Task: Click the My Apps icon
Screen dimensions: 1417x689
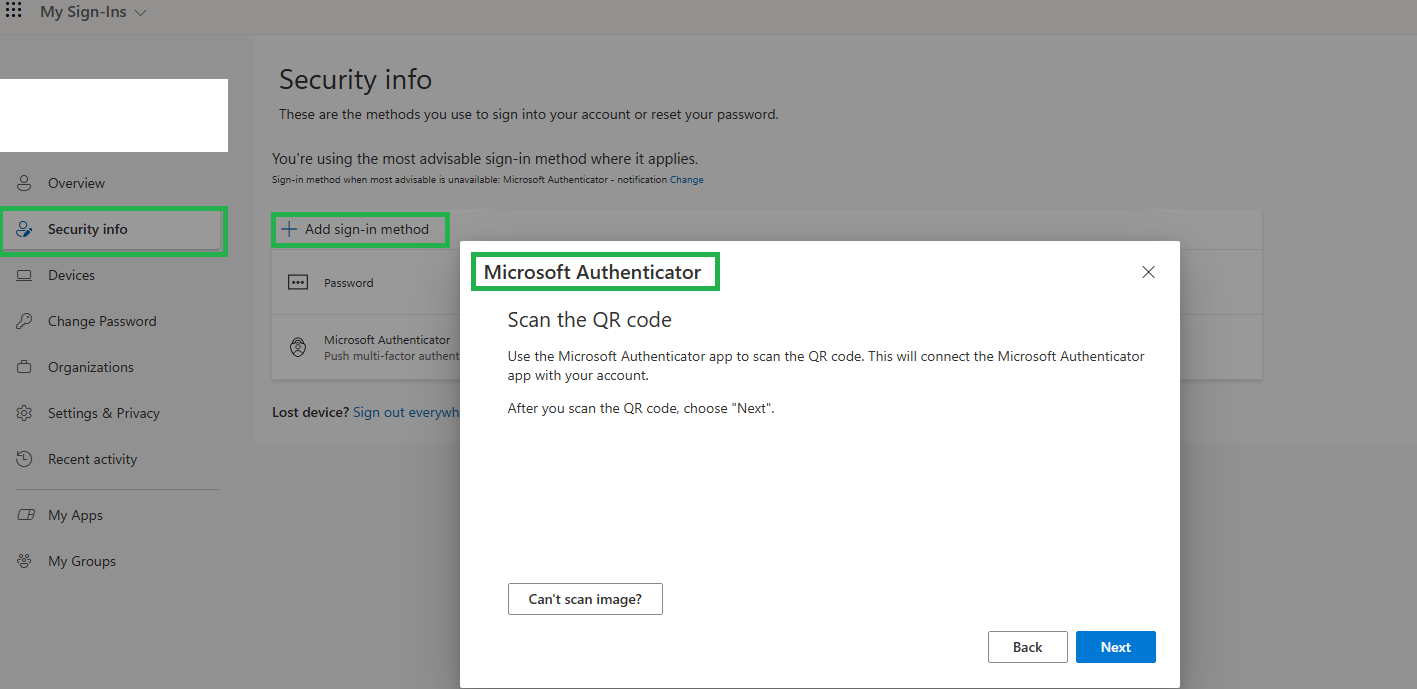Action: coord(25,515)
